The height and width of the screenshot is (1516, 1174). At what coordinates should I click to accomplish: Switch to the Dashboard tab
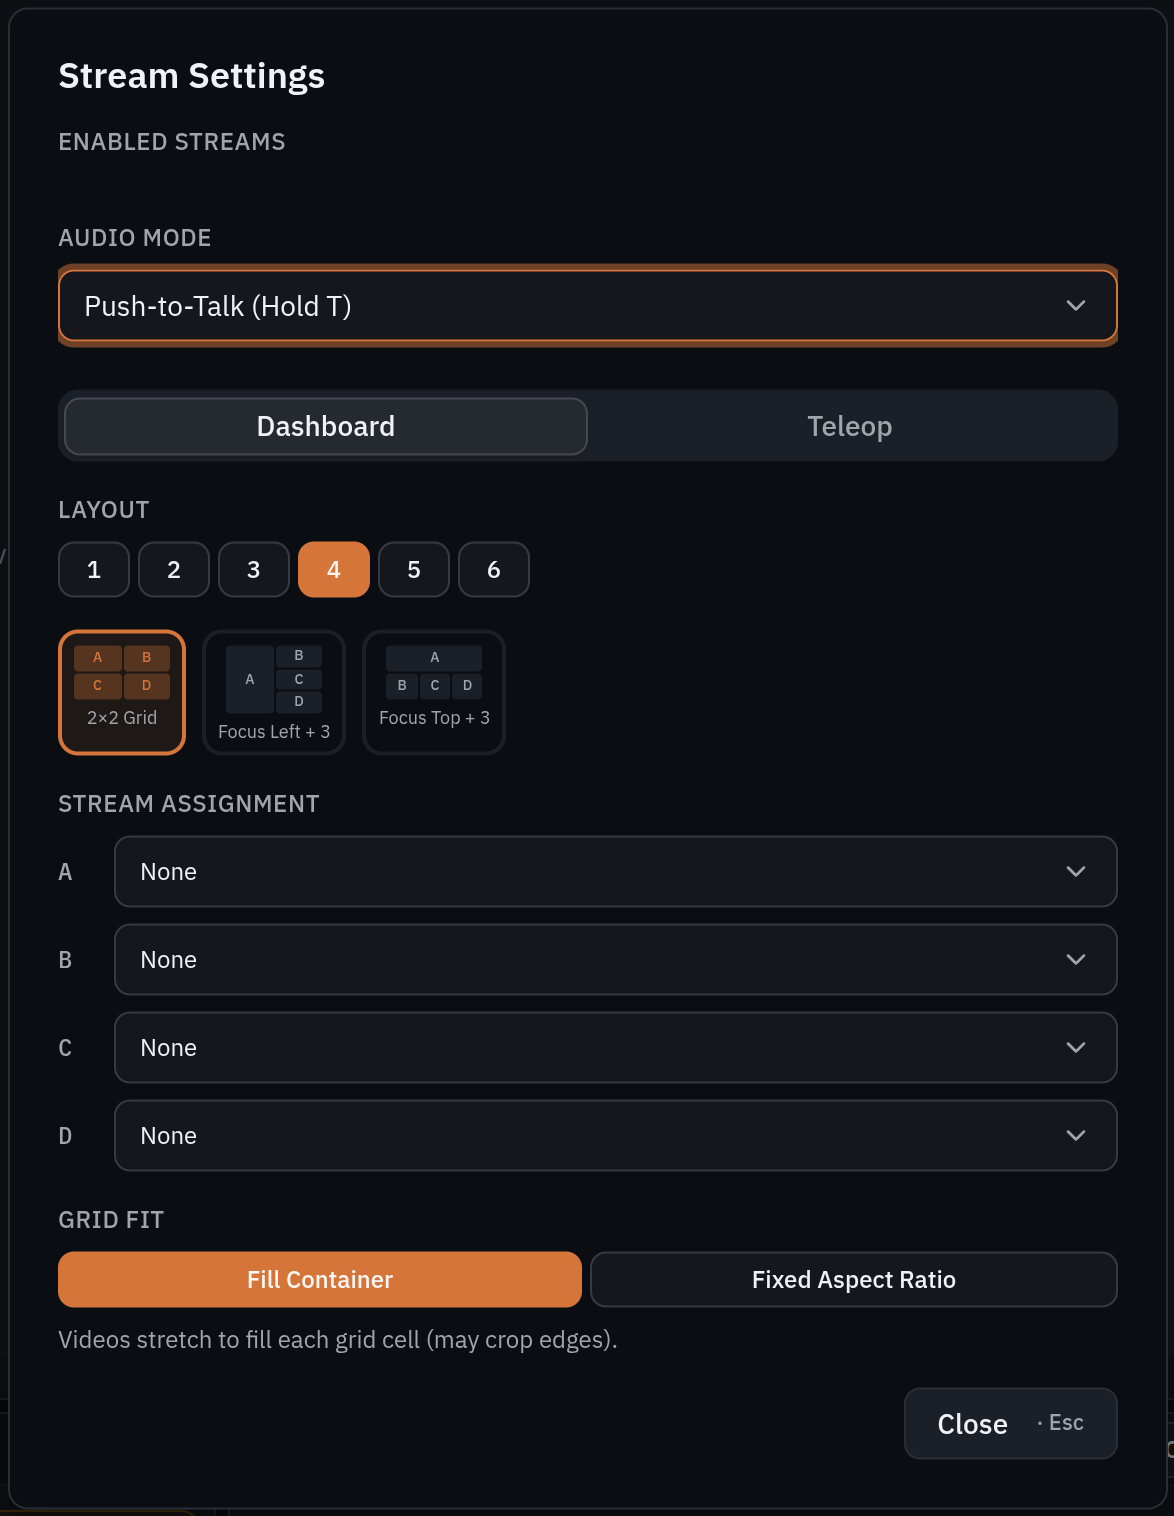326,427
